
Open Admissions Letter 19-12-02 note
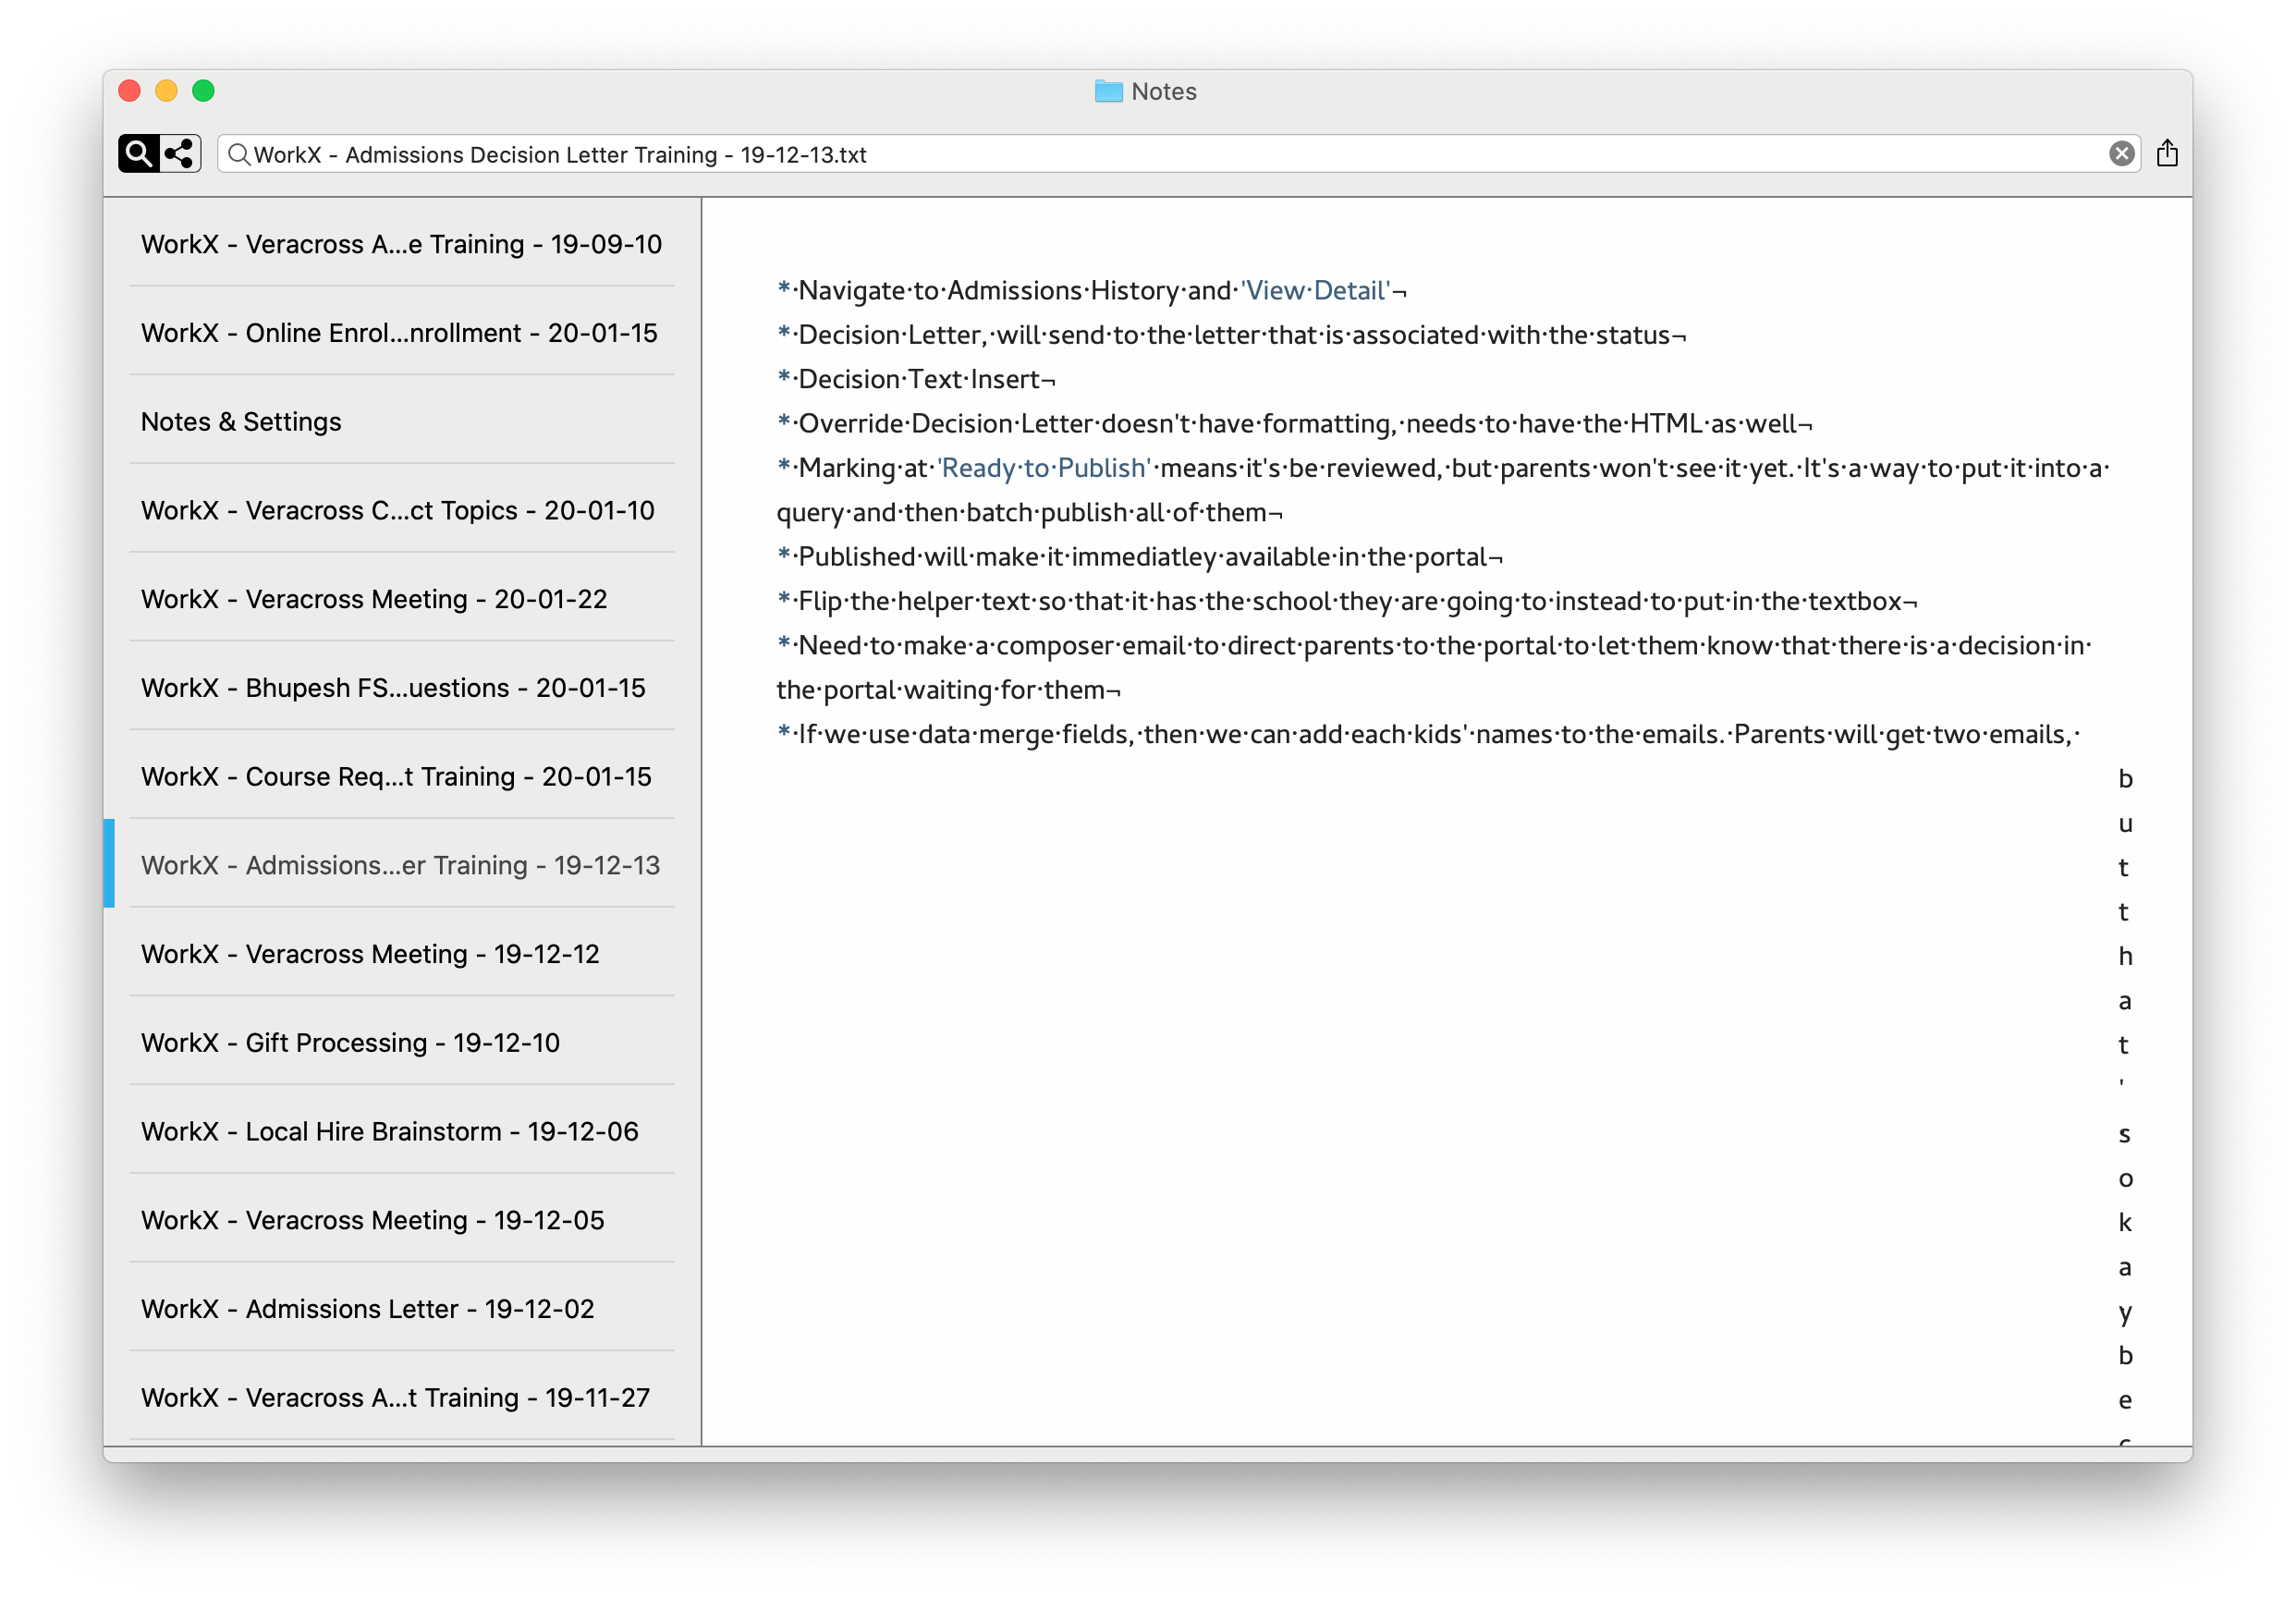click(367, 1309)
